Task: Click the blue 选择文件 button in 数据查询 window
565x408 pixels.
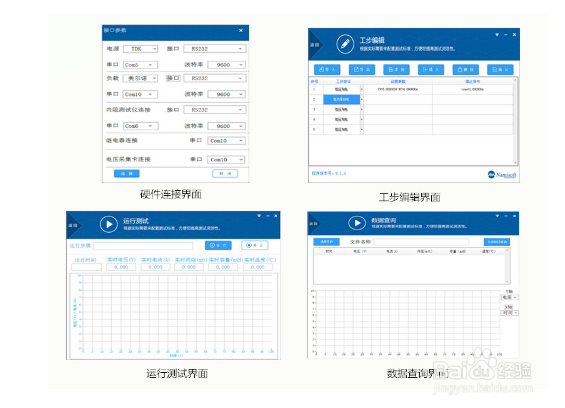Action: click(x=326, y=241)
